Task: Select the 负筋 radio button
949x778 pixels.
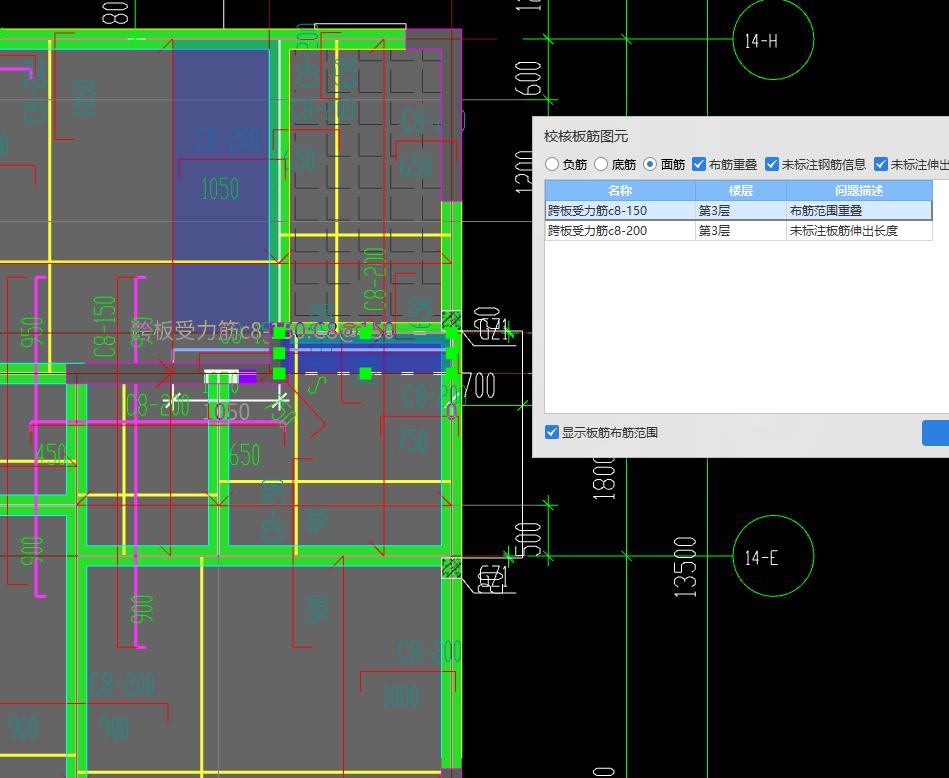Action: coord(551,164)
